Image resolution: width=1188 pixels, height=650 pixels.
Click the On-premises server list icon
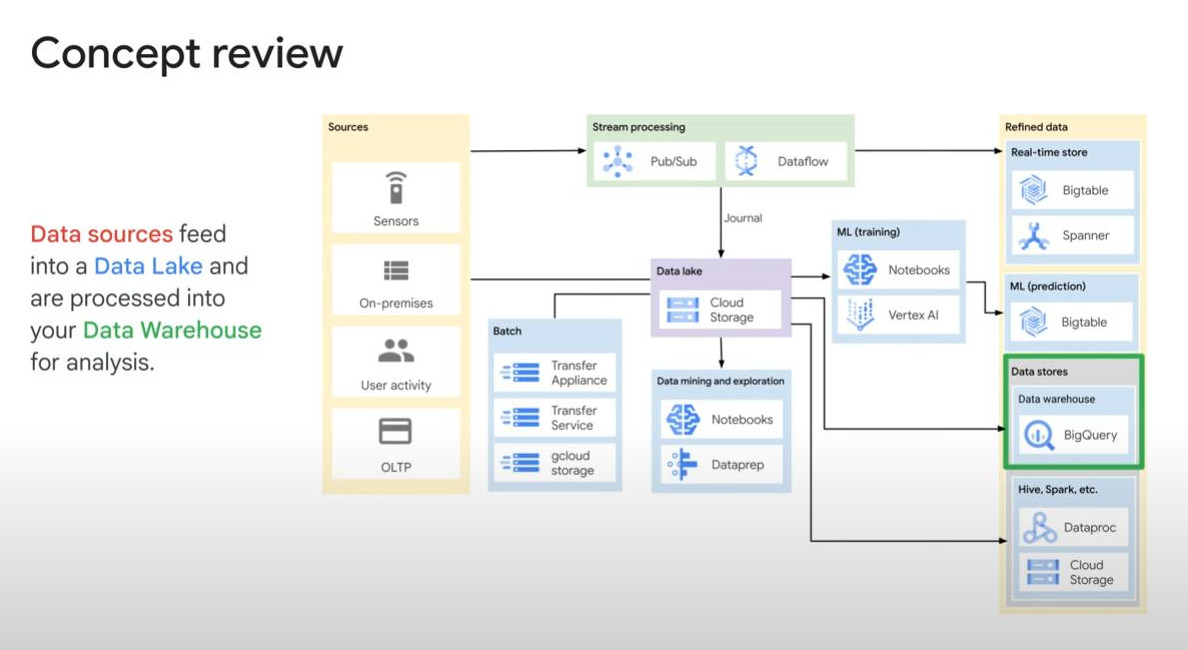[x=395, y=270]
